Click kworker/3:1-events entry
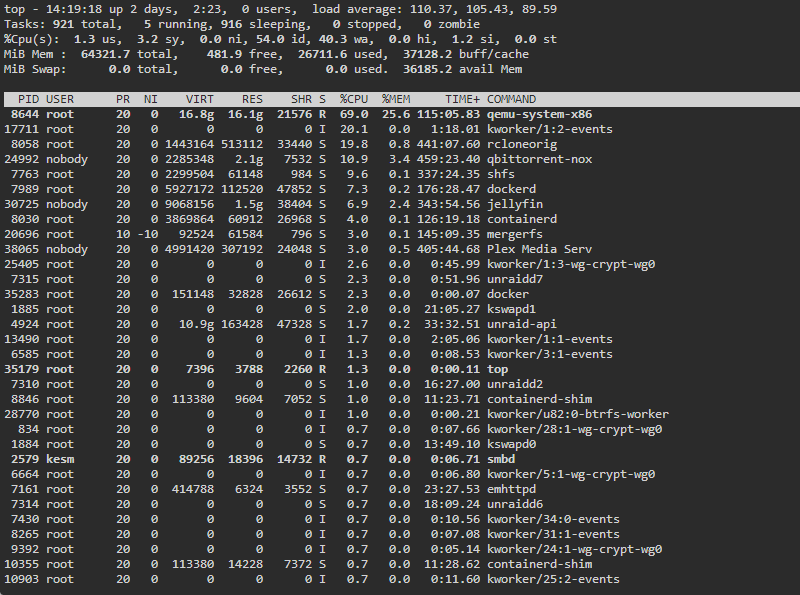This screenshot has width=800, height=595. pyautogui.click(x=549, y=354)
